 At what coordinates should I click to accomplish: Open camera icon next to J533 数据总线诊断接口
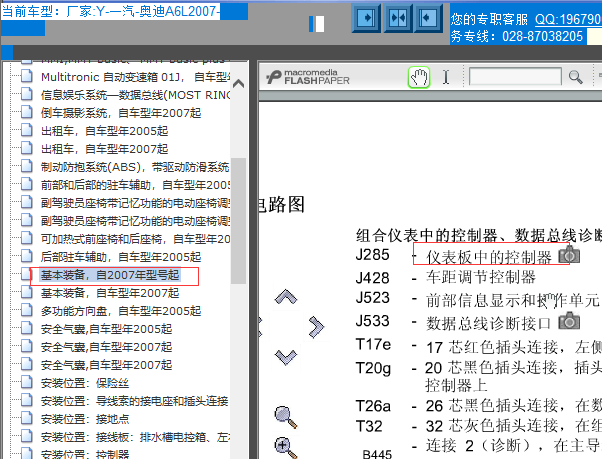pyautogui.click(x=569, y=321)
